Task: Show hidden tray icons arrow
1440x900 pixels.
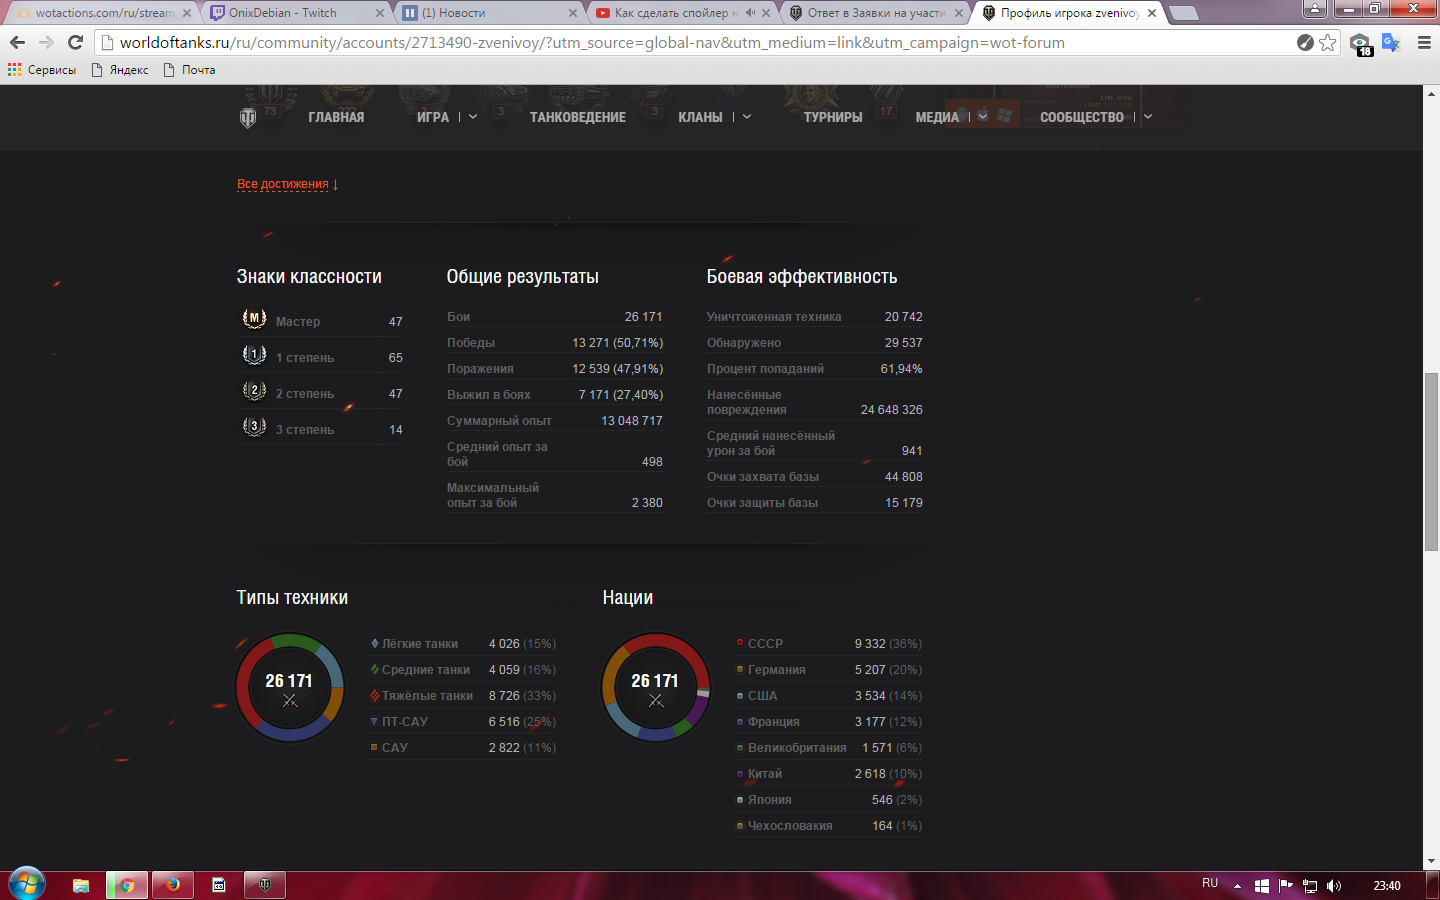Action: (1237, 886)
